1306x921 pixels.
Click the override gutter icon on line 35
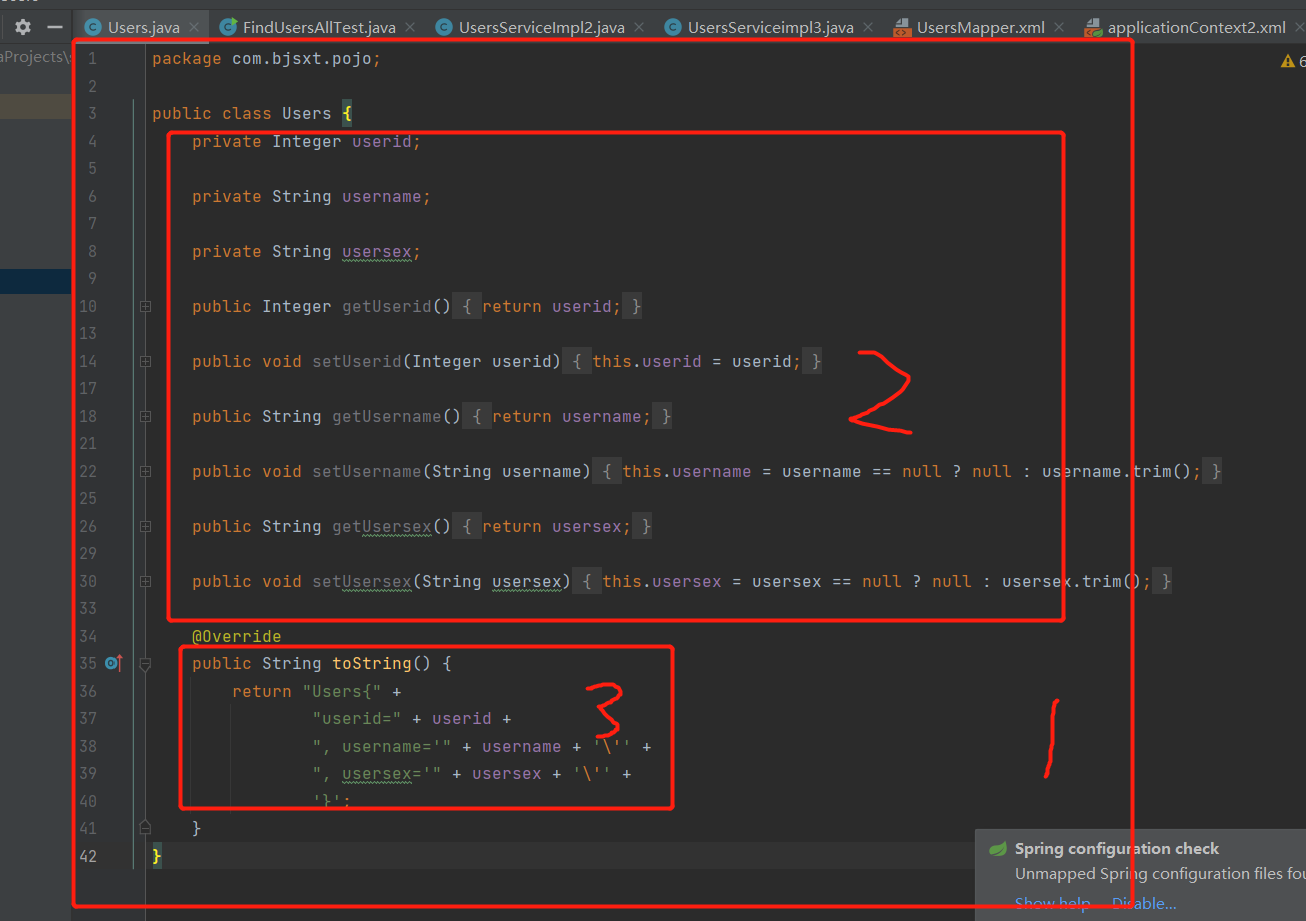pos(113,663)
